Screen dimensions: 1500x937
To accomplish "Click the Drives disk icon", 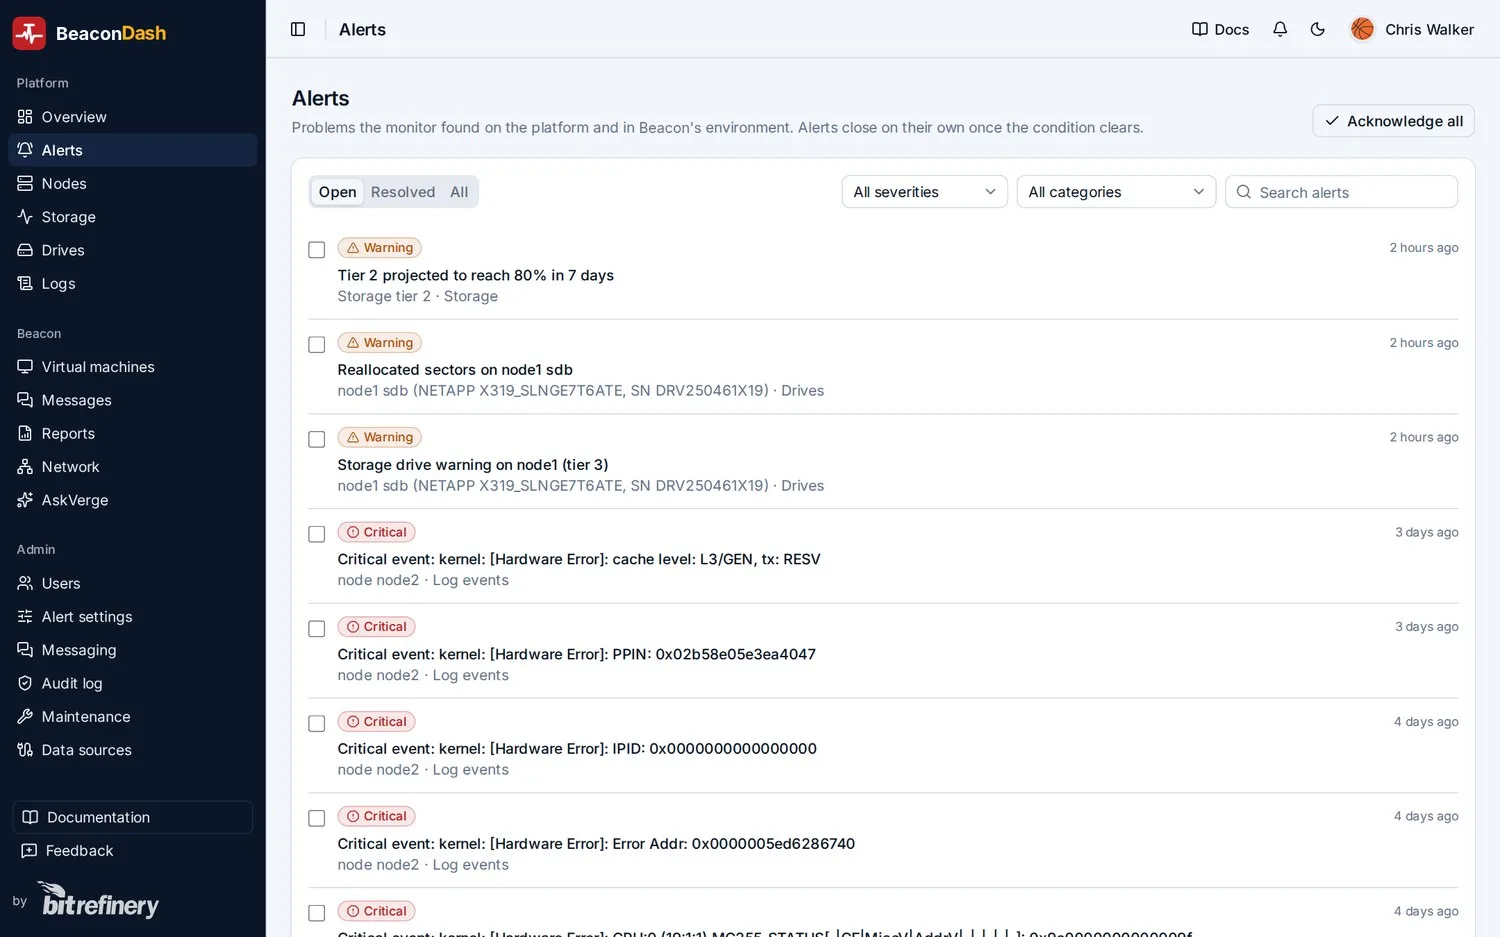I will [25, 250].
